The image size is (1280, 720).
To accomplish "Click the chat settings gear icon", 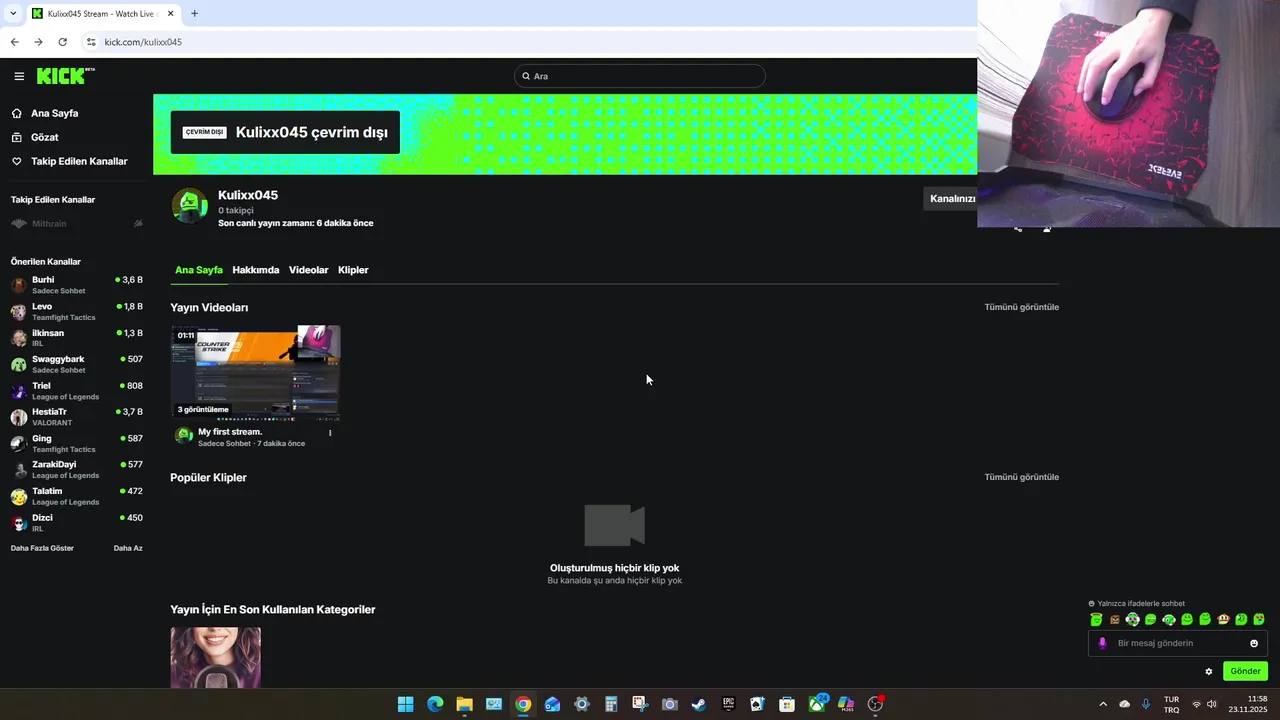I will coord(1209,671).
